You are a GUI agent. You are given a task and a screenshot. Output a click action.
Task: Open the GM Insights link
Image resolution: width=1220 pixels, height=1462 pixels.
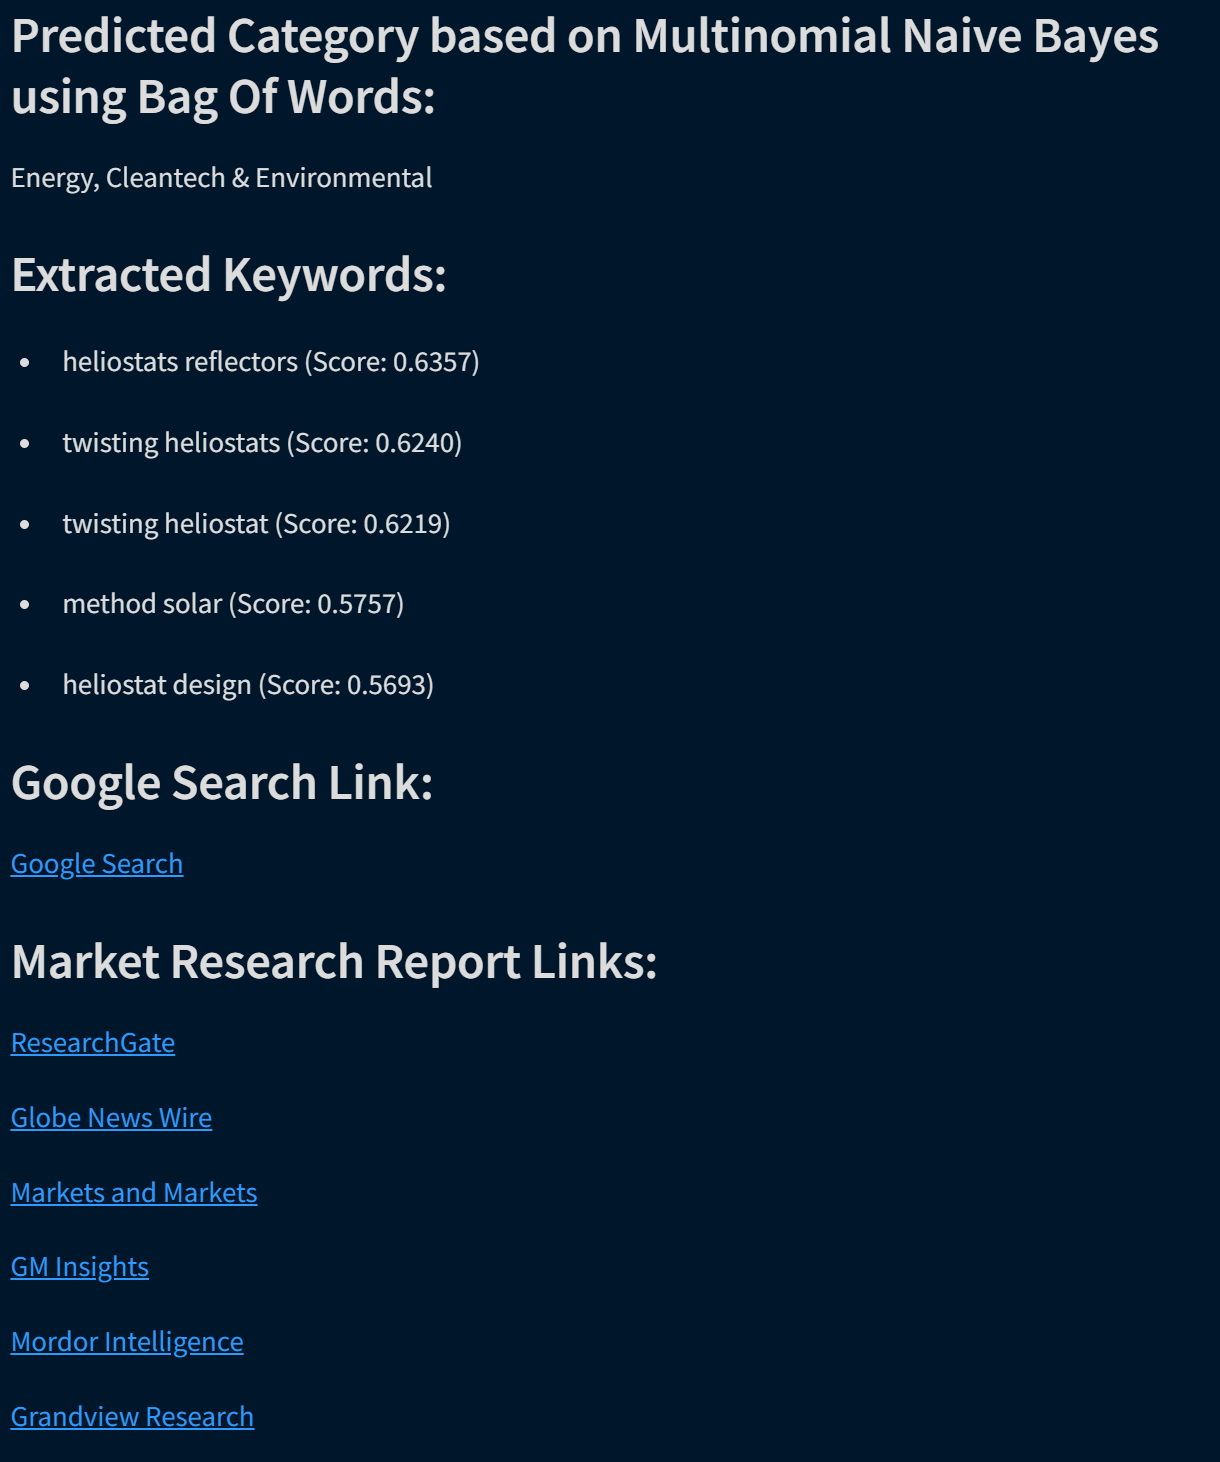click(x=80, y=1267)
